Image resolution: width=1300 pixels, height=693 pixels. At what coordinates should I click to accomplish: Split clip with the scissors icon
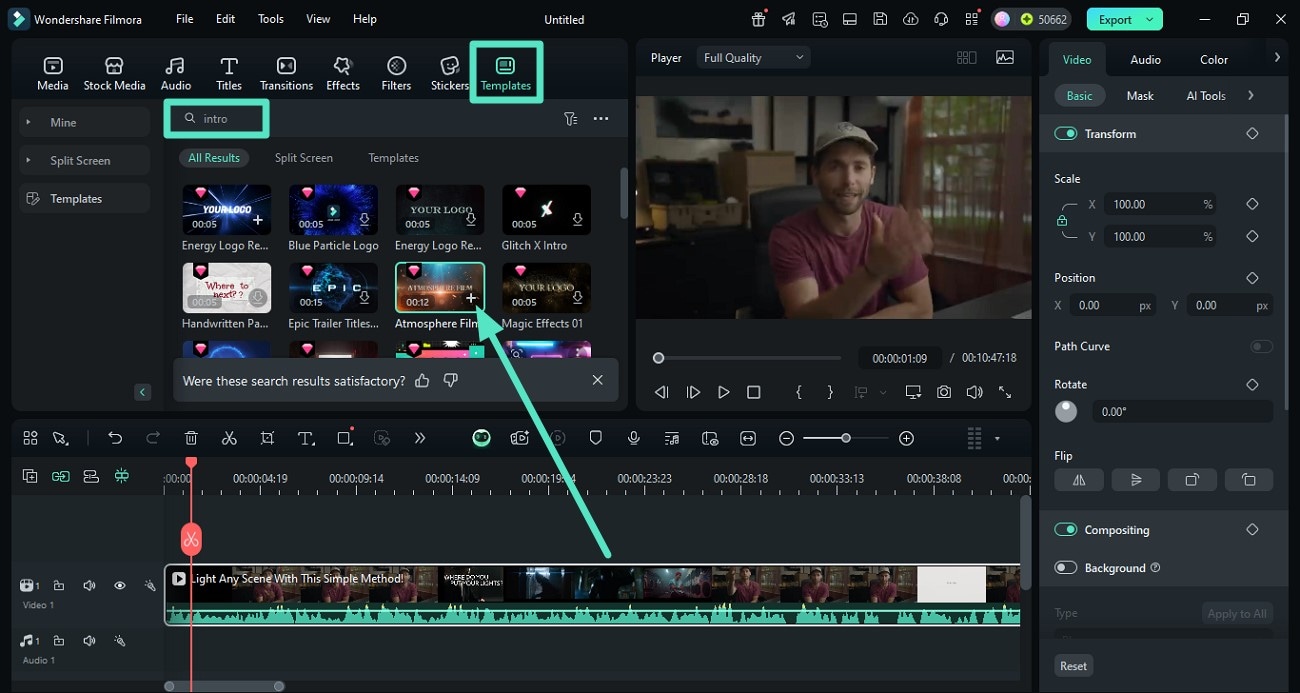229,438
